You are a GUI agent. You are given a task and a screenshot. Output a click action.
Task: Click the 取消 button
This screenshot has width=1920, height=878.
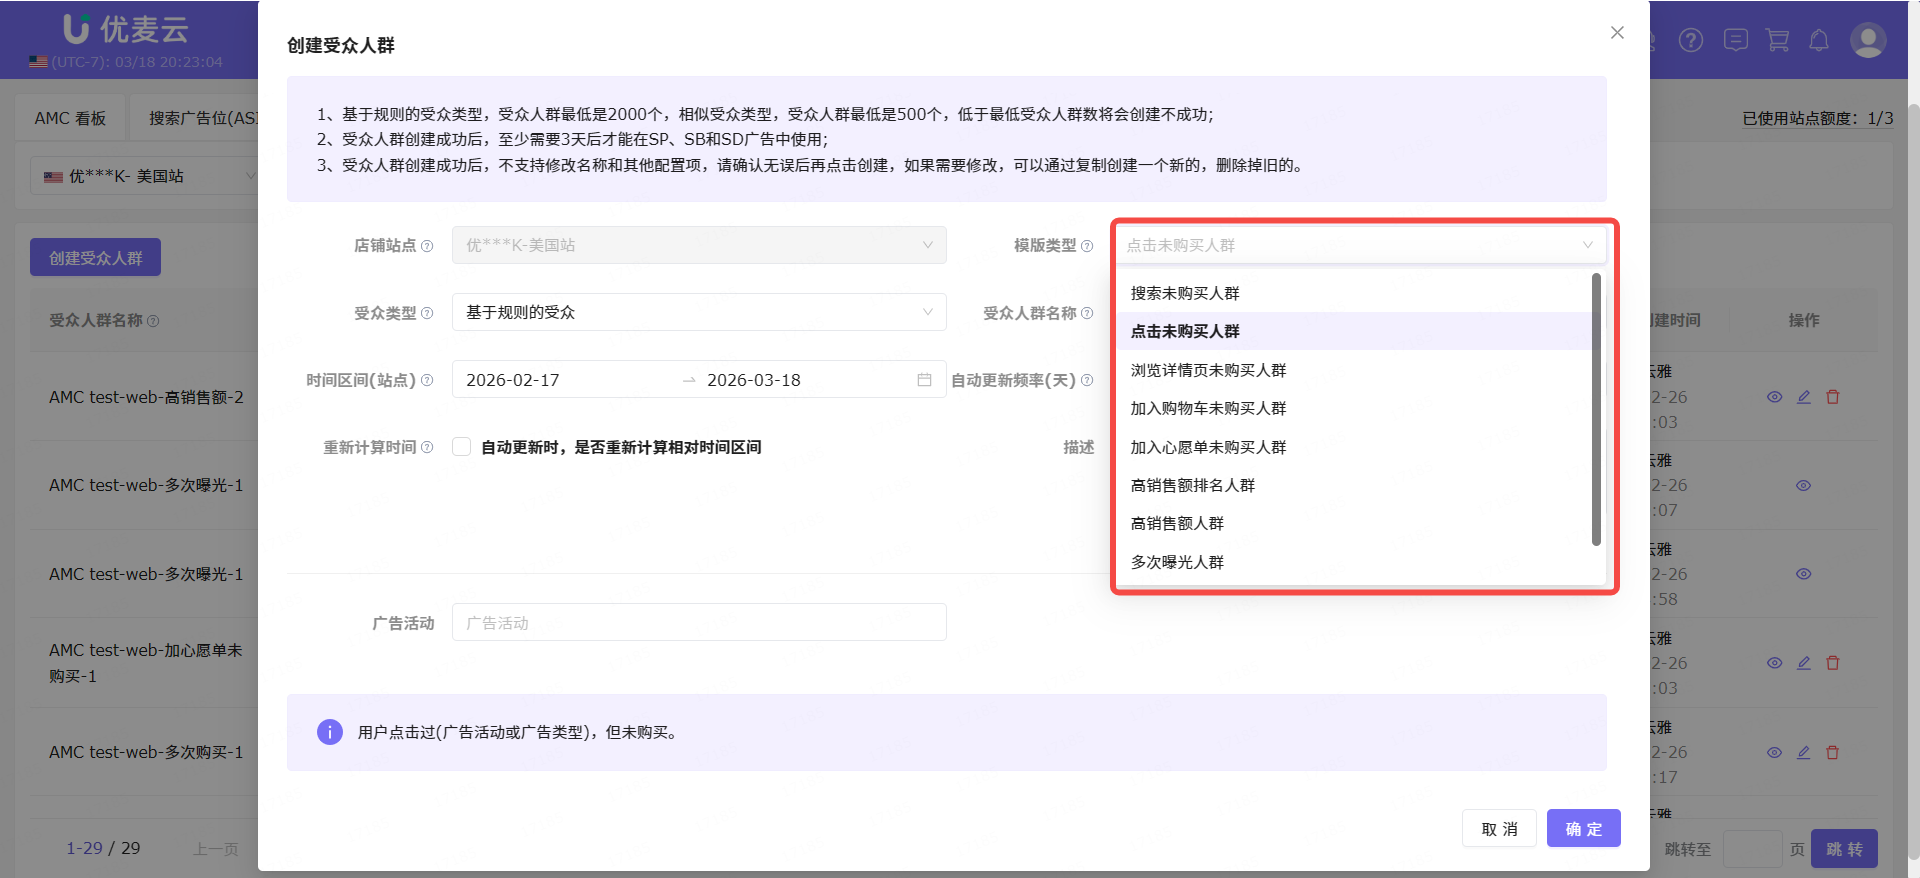(x=1499, y=828)
